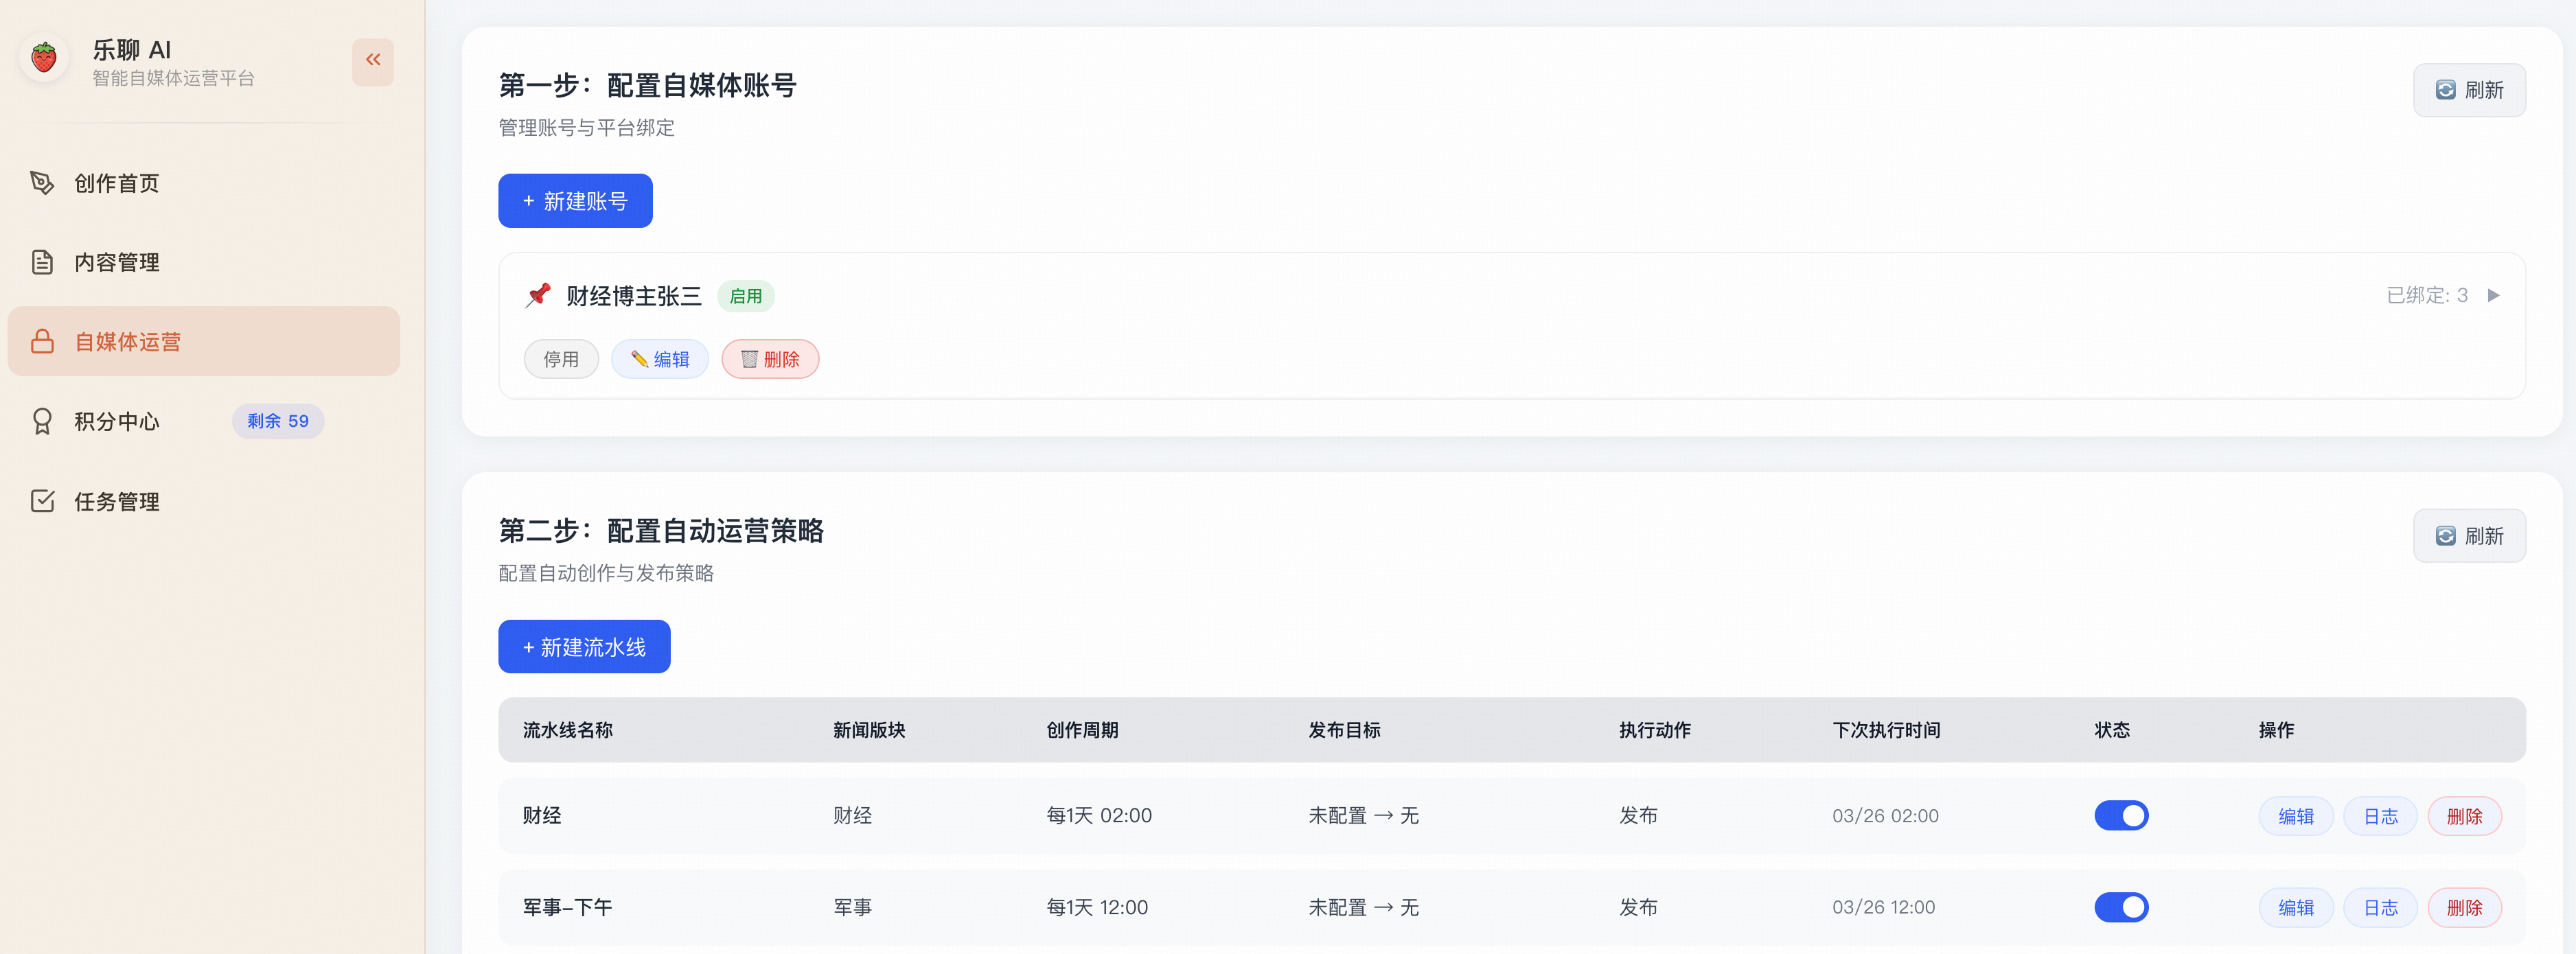Click the checkbox icon beside 任务管理
The height and width of the screenshot is (954, 2576).
pos(42,501)
